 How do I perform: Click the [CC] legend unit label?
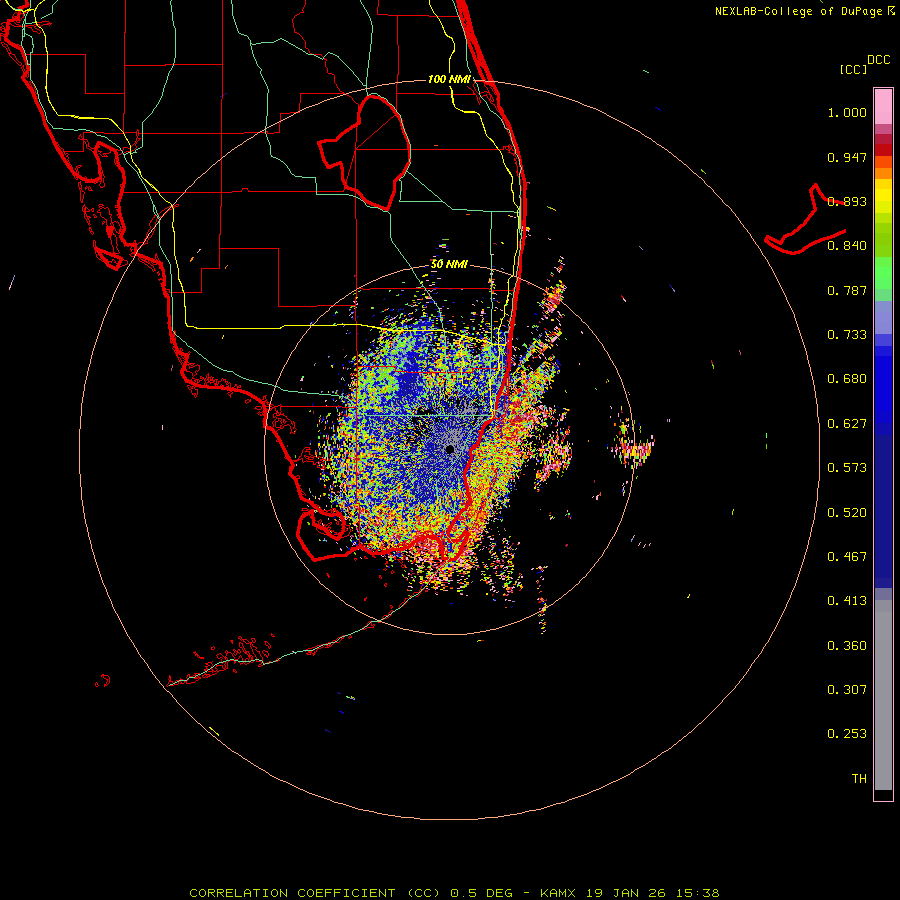pyautogui.click(x=853, y=69)
